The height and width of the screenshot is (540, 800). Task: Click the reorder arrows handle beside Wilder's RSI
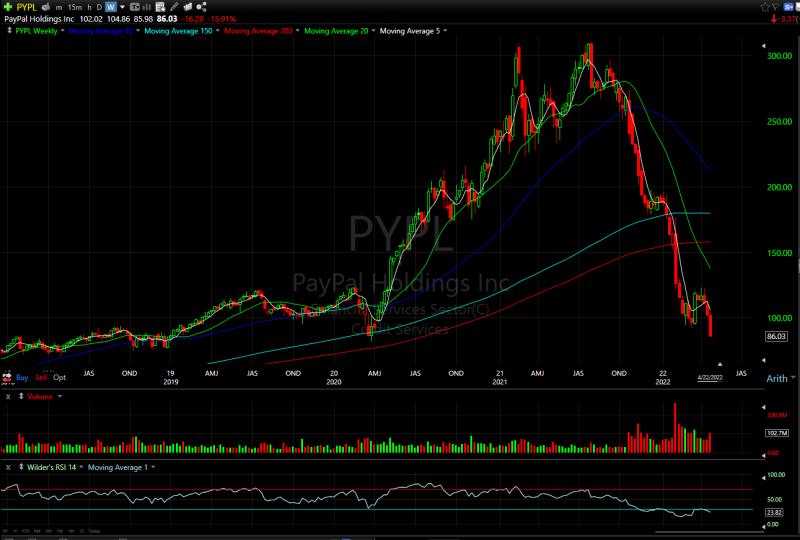pos(21,467)
